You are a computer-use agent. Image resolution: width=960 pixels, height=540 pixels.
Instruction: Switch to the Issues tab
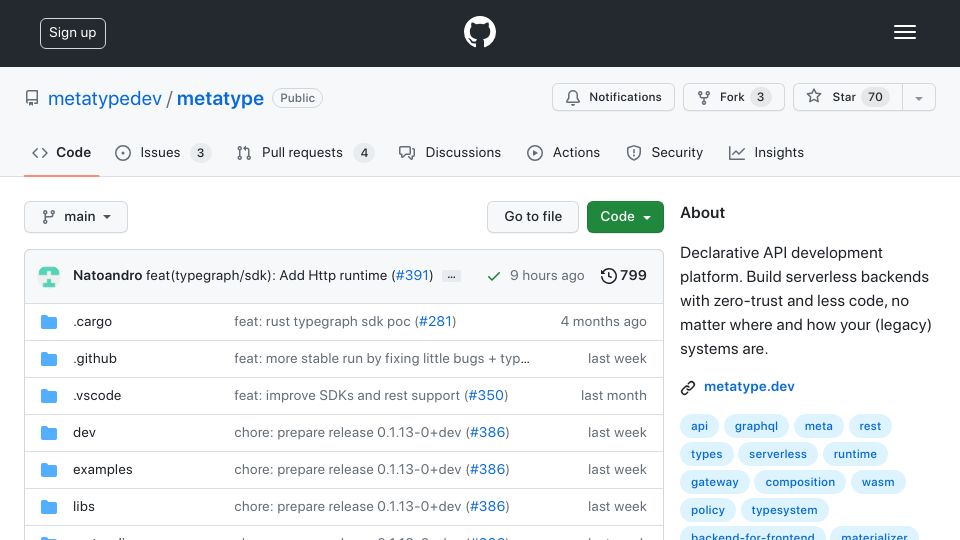[162, 152]
